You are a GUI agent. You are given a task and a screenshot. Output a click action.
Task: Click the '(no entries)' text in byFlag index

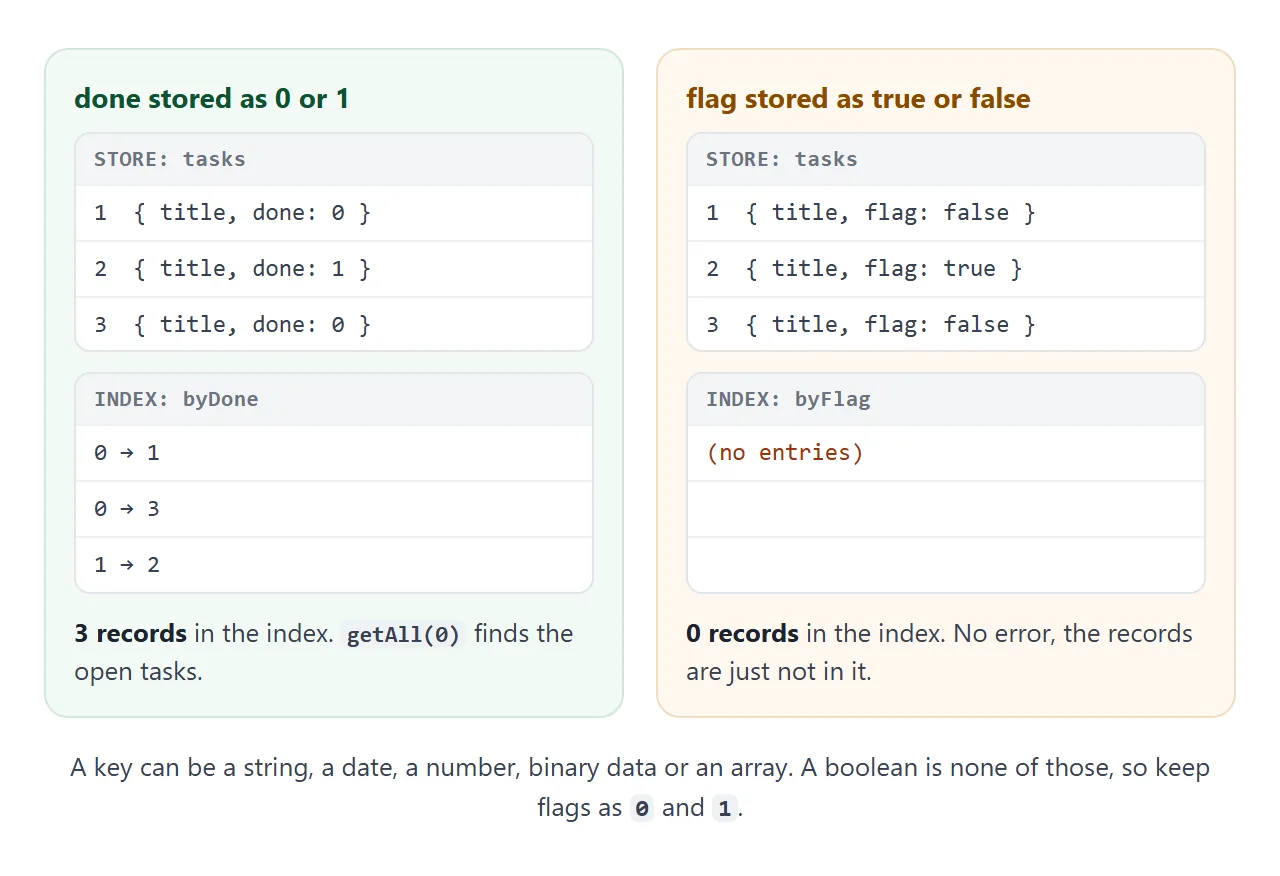coord(785,453)
